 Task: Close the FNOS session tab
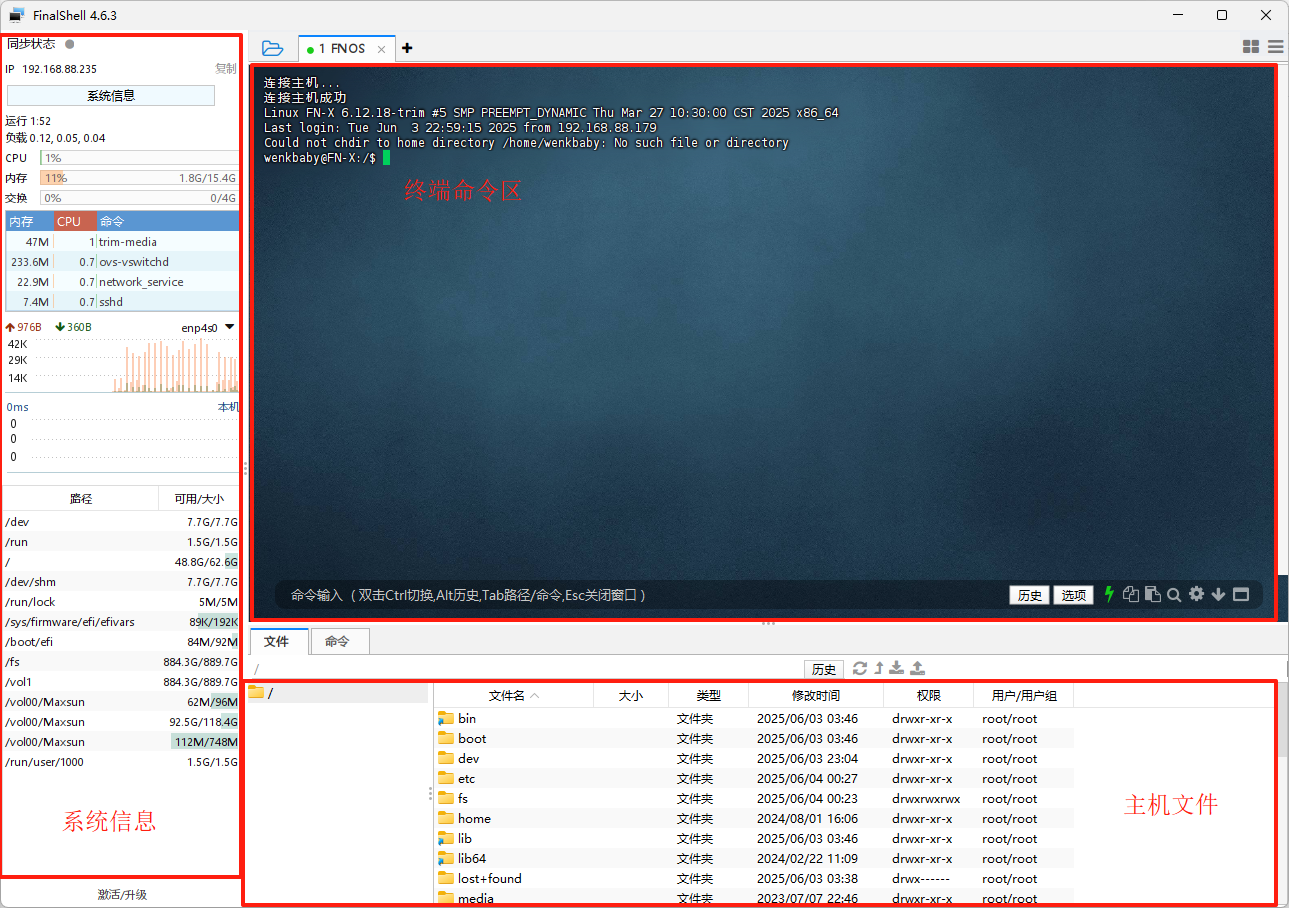click(x=381, y=49)
